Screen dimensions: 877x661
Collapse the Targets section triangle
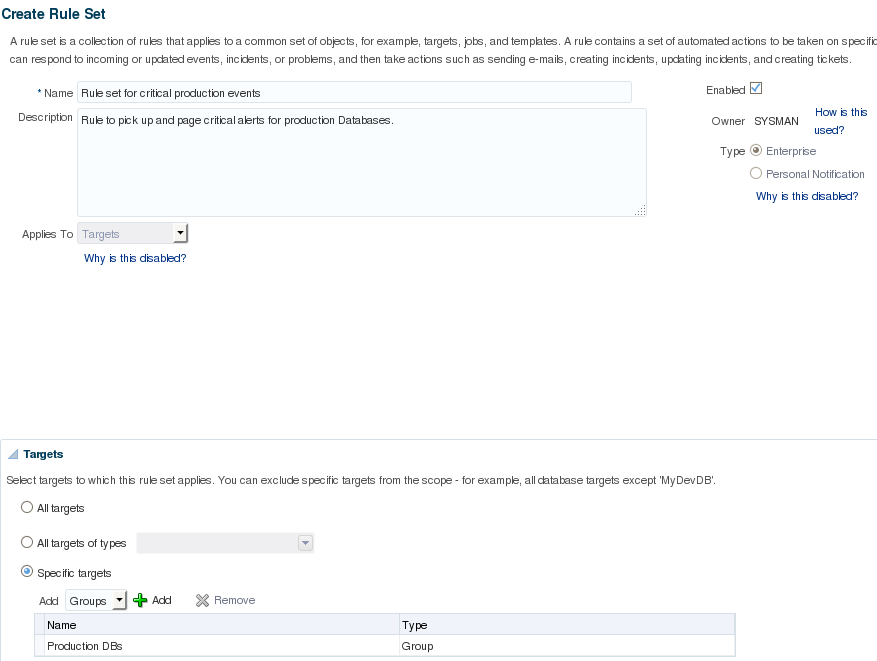tap(13, 454)
